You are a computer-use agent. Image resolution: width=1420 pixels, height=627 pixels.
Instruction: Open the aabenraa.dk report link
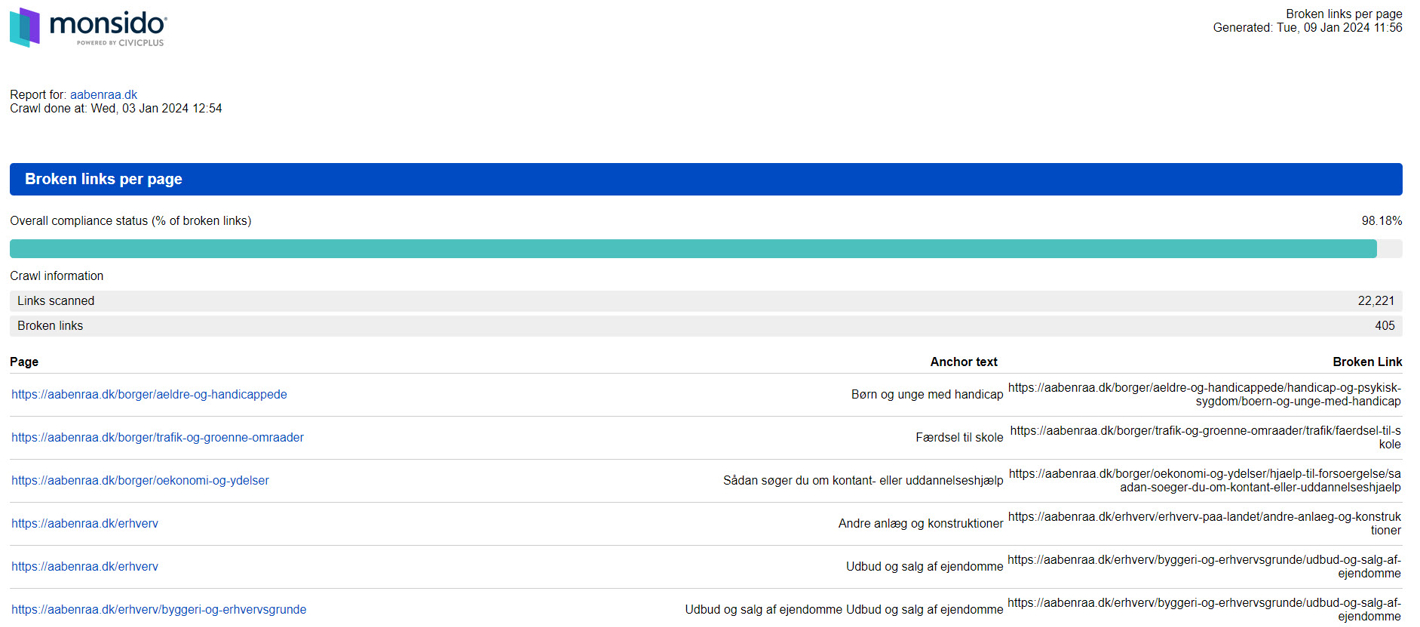(x=103, y=95)
